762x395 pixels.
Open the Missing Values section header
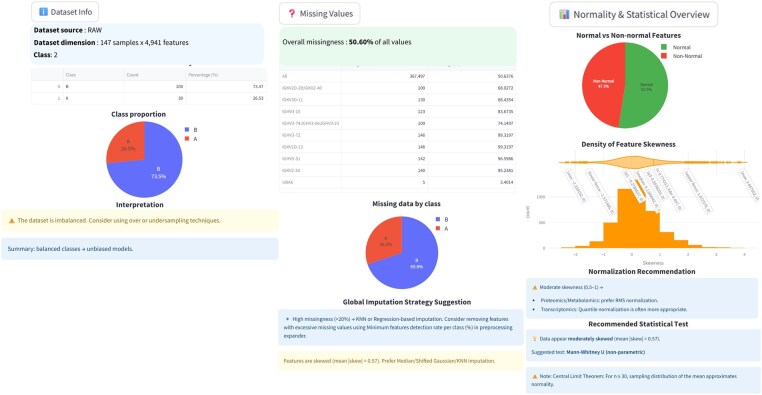coord(320,14)
